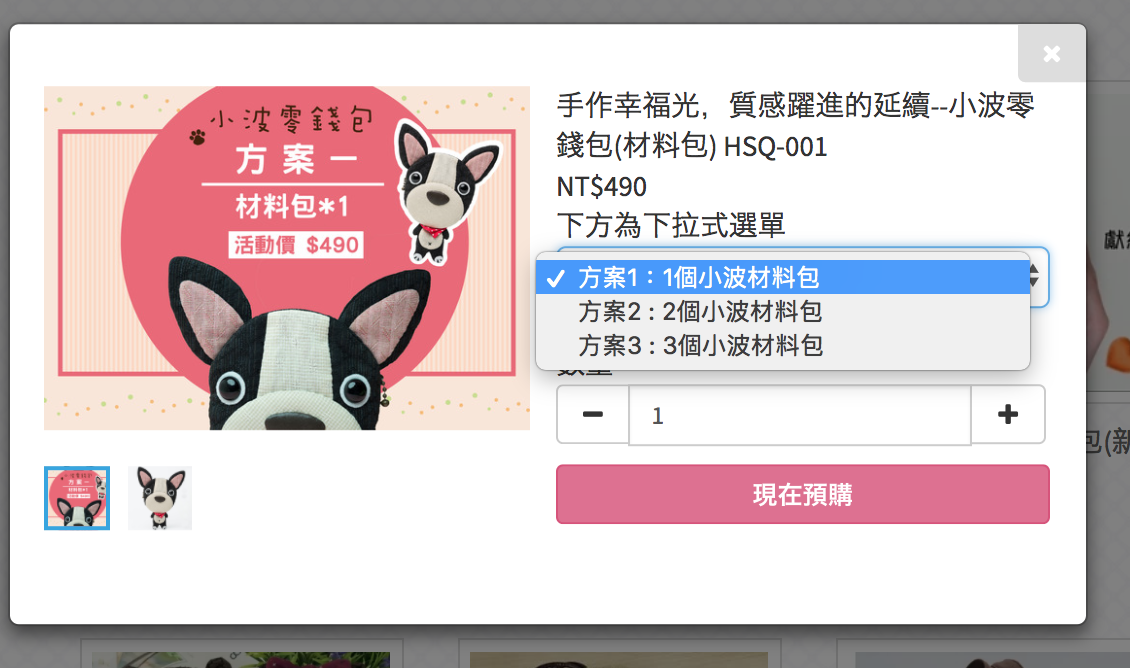Choose 方案1:1個小波材料包 option

click(783, 277)
